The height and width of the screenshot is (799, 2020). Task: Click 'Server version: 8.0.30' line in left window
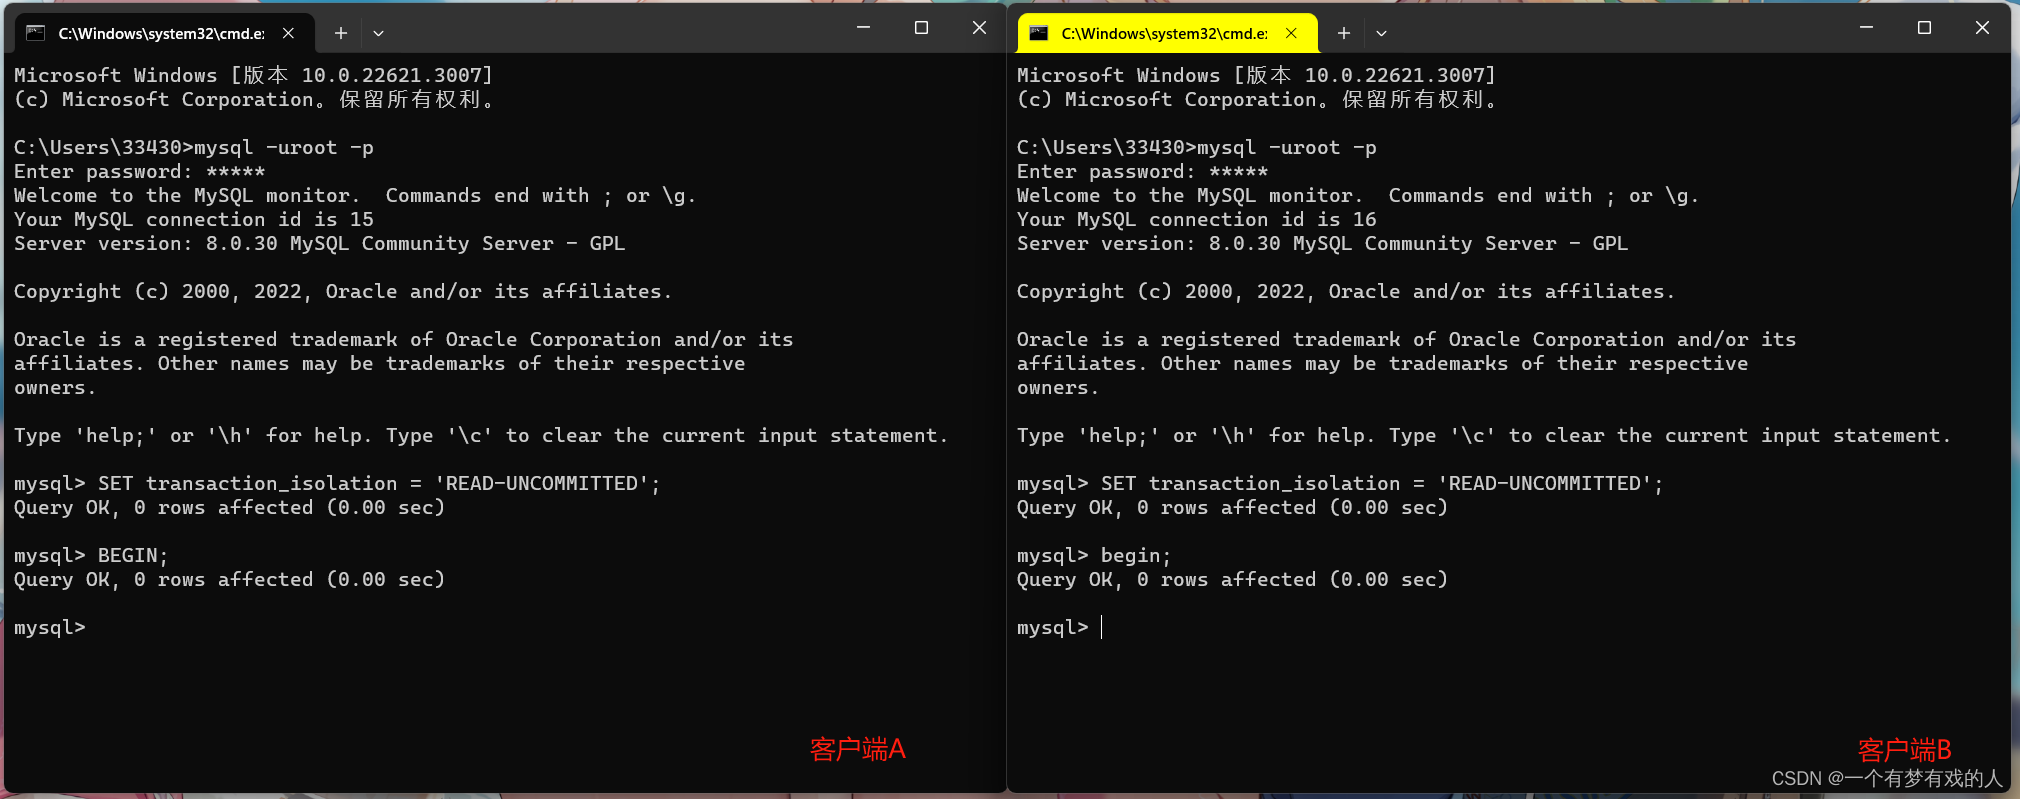320,244
